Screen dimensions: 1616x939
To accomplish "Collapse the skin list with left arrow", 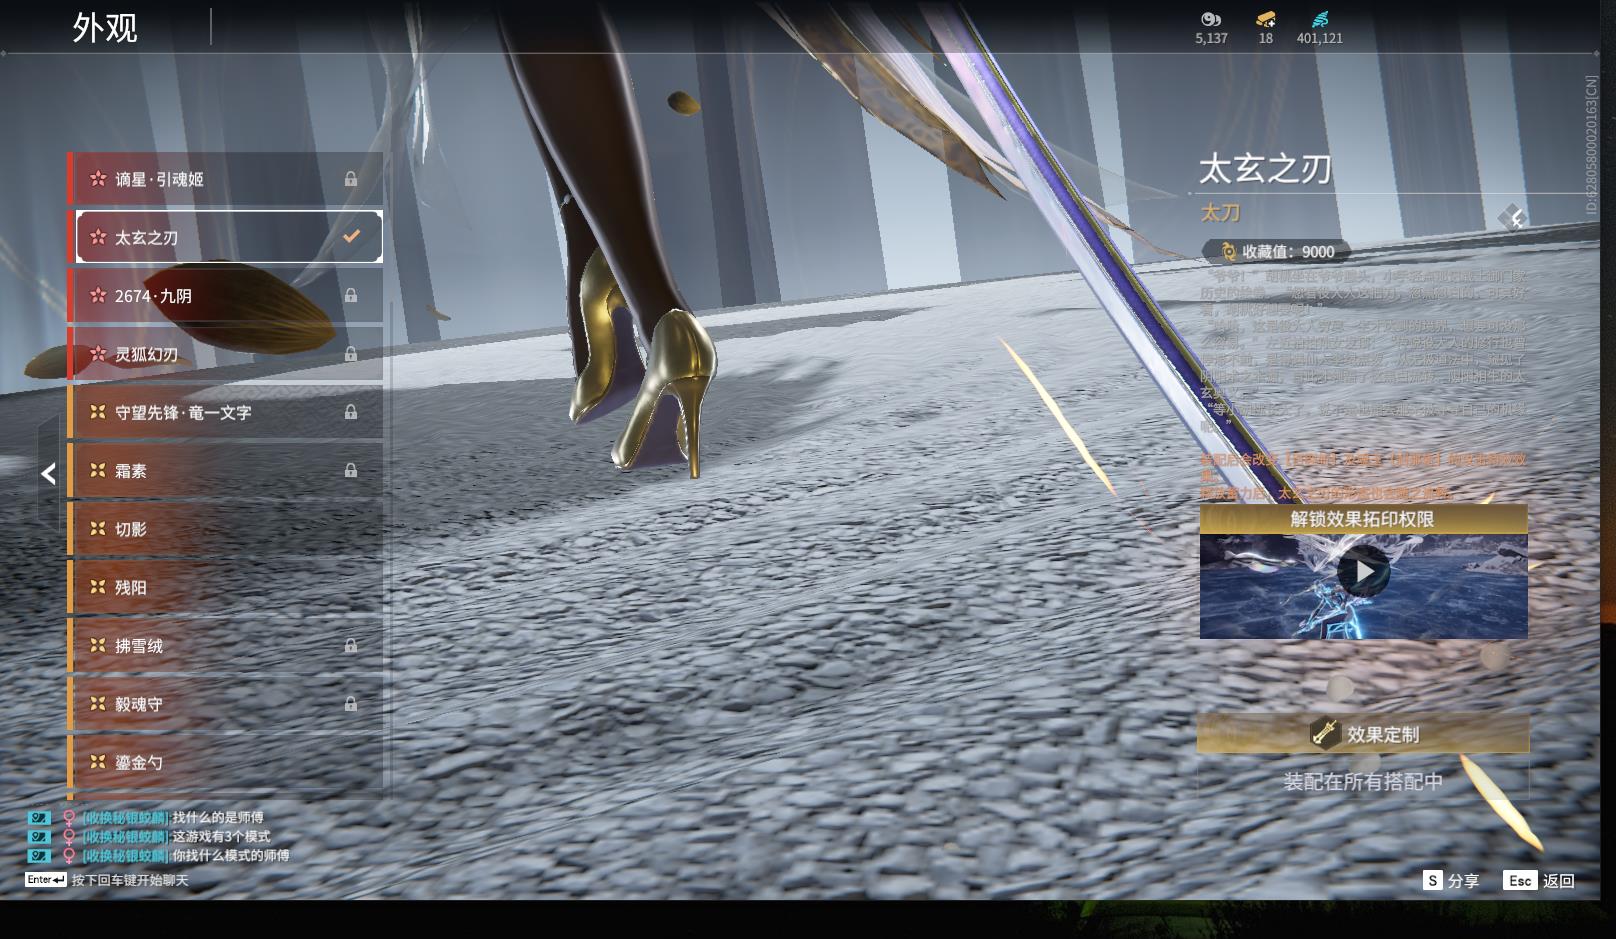I will pyautogui.click(x=48, y=473).
